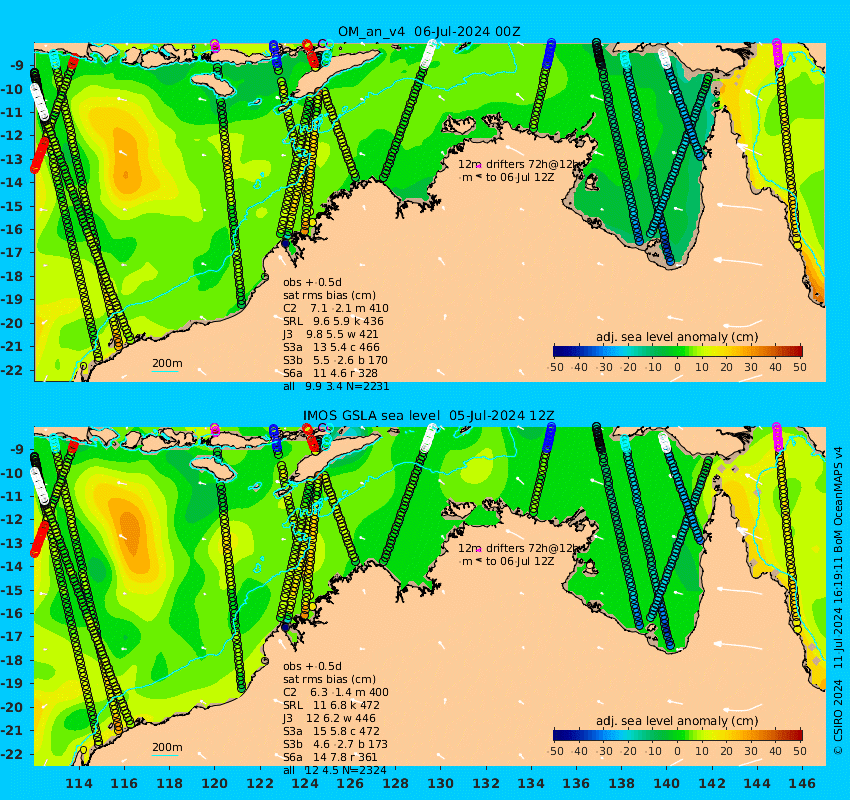Click the '0' tick label on the bottom colorbar

(x=678, y=751)
